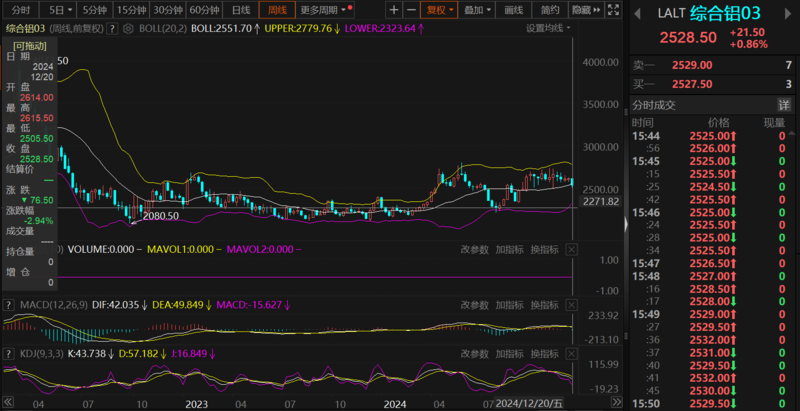The width and height of the screenshot is (800, 411).
Task: Click 改参数 on the KDJ panel
Action: coord(474,353)
